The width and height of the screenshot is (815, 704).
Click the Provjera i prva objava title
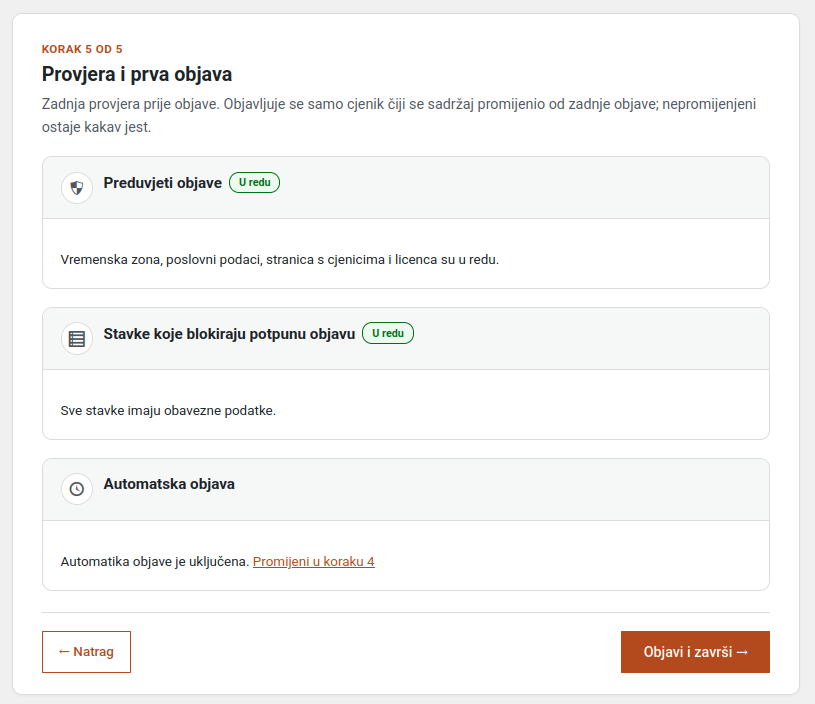tap(137, 74)
